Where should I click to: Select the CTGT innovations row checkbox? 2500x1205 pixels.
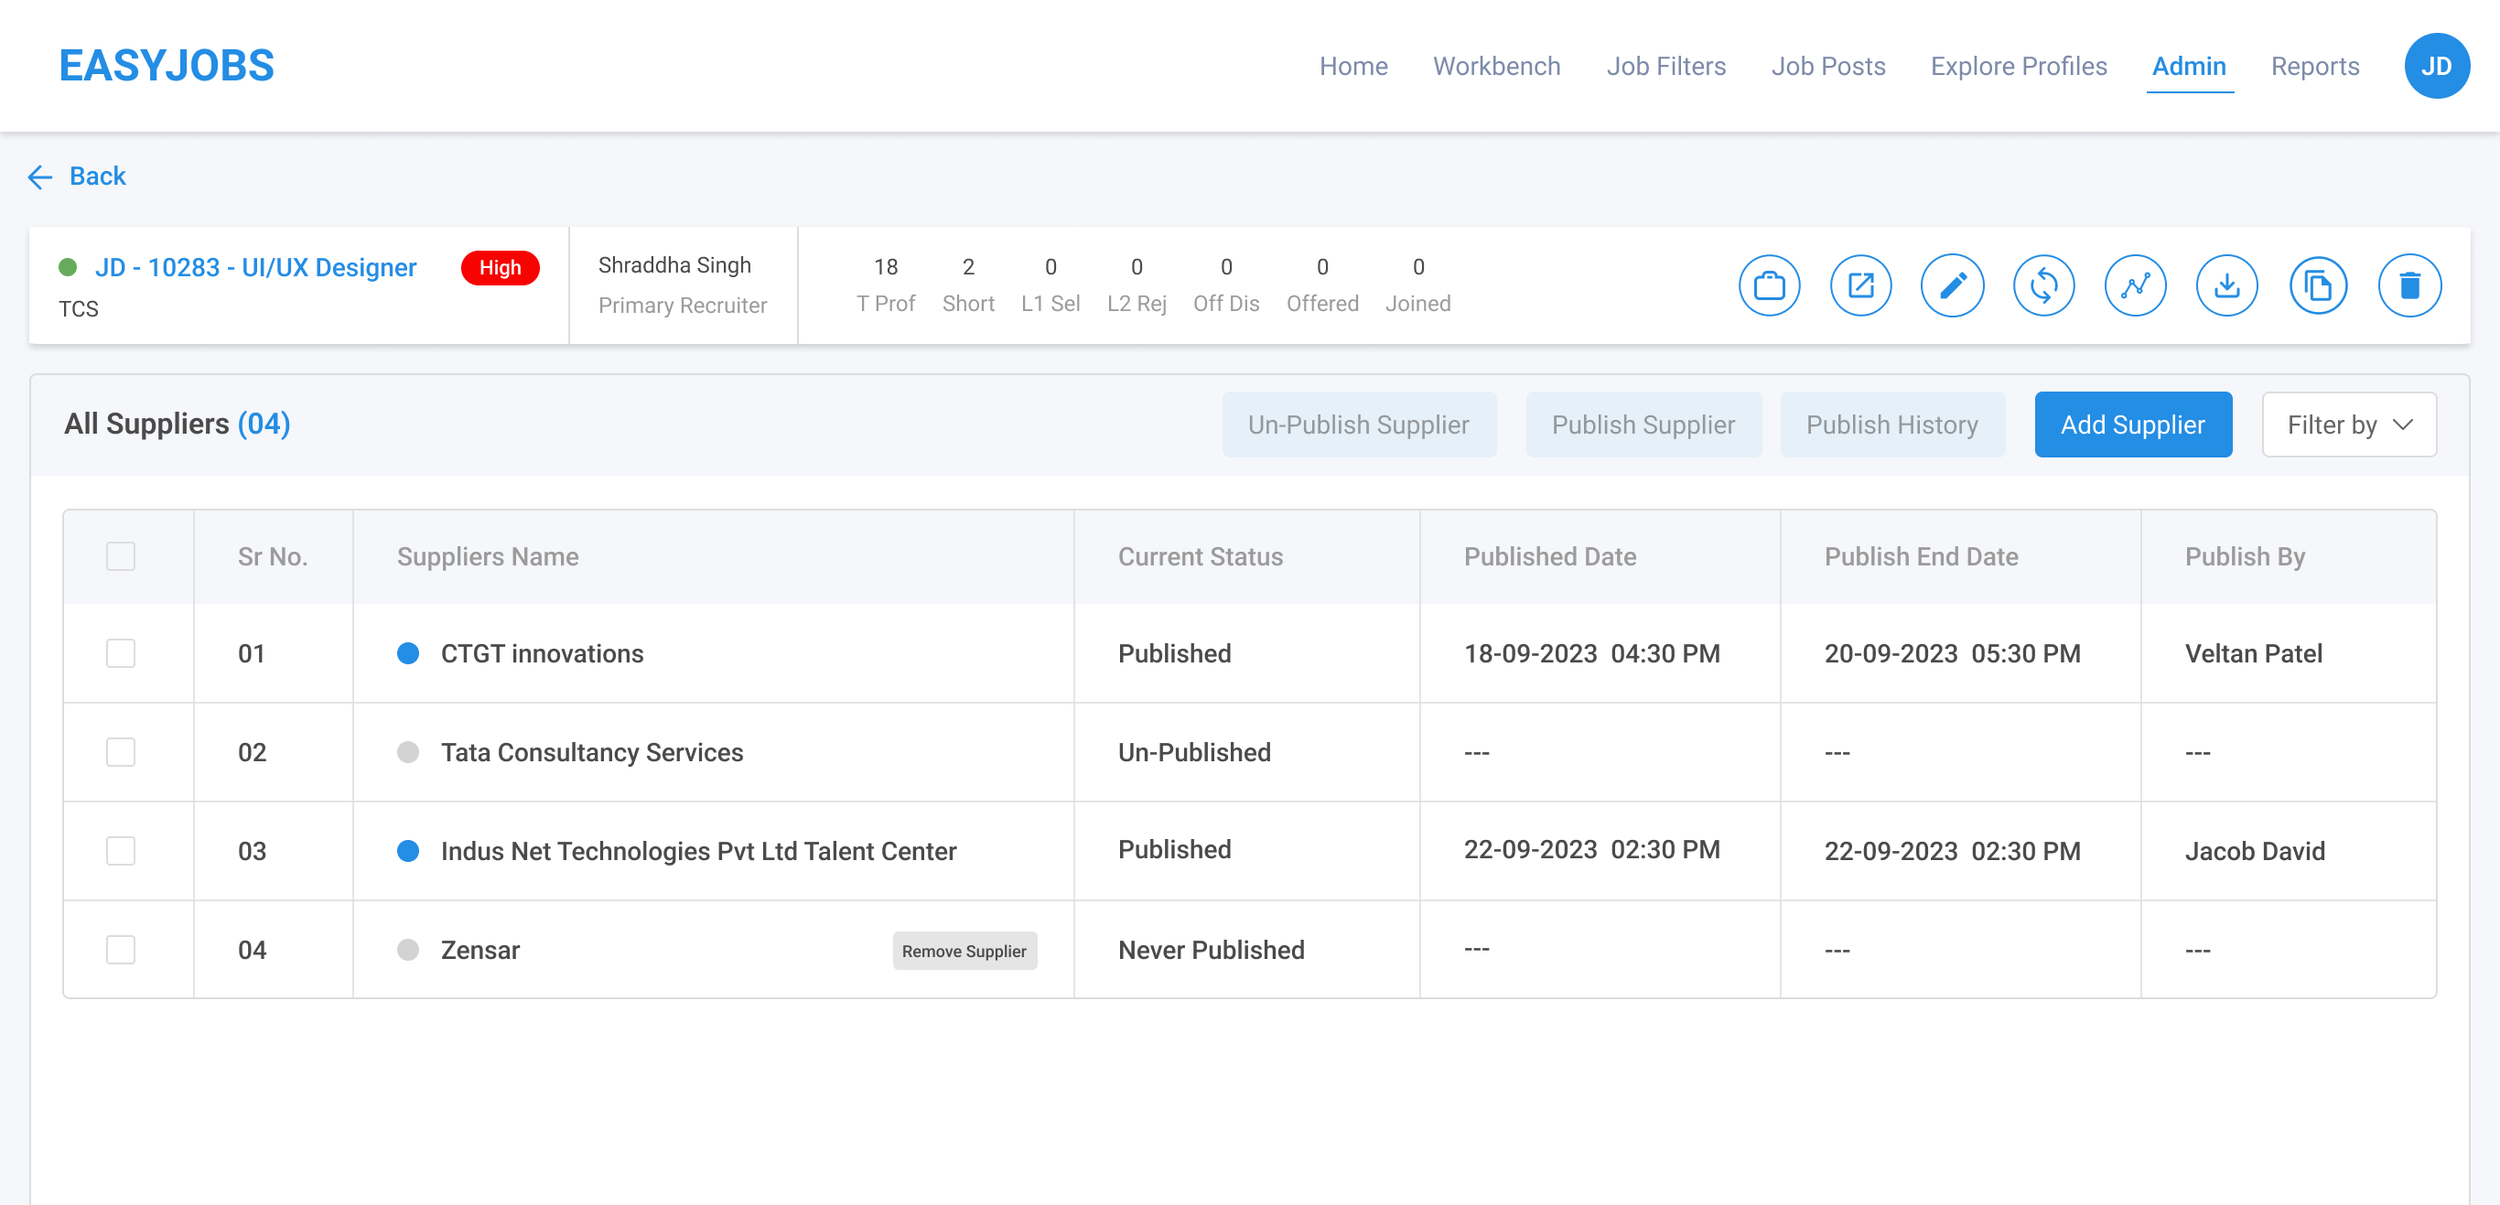pos(121,653)
